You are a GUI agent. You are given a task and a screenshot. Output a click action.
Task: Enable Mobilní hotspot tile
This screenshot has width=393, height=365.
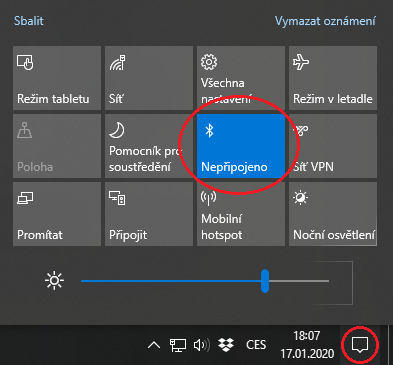(241, 214)
